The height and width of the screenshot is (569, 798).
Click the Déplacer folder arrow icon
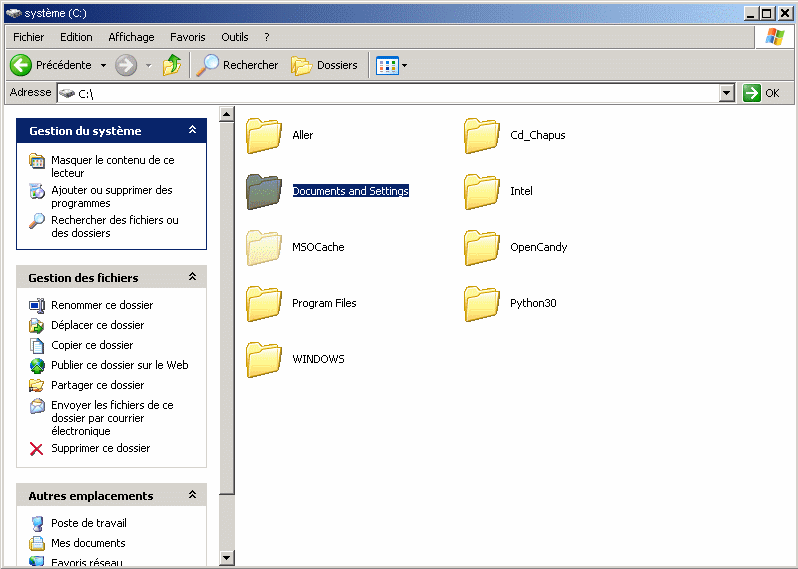[37, 325]
